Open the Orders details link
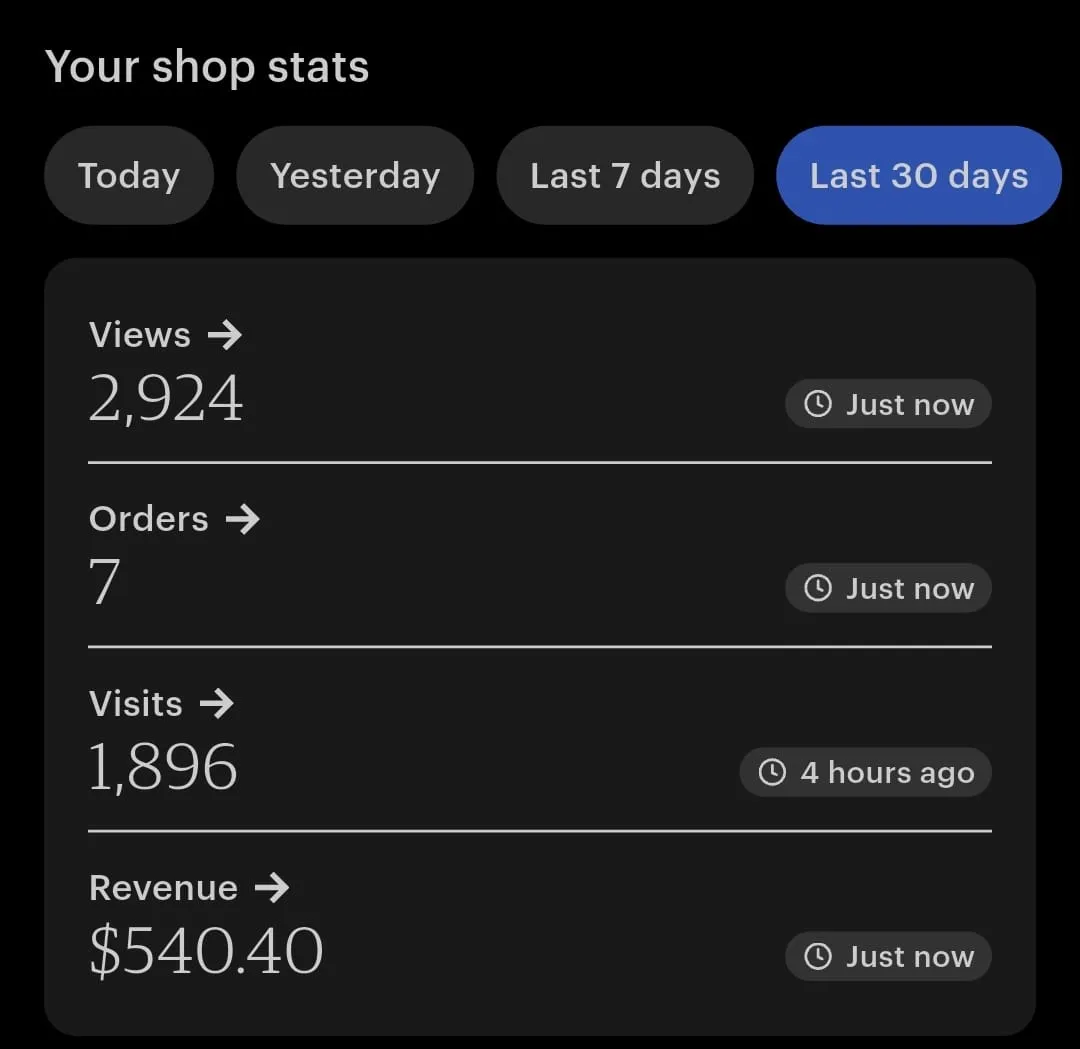The height and width of the screenshot is (1049, 1080). click(x=149, y=519)
